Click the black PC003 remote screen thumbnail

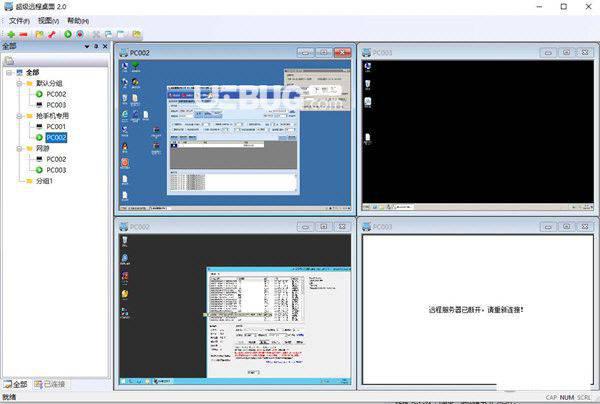tap(478, 135)
